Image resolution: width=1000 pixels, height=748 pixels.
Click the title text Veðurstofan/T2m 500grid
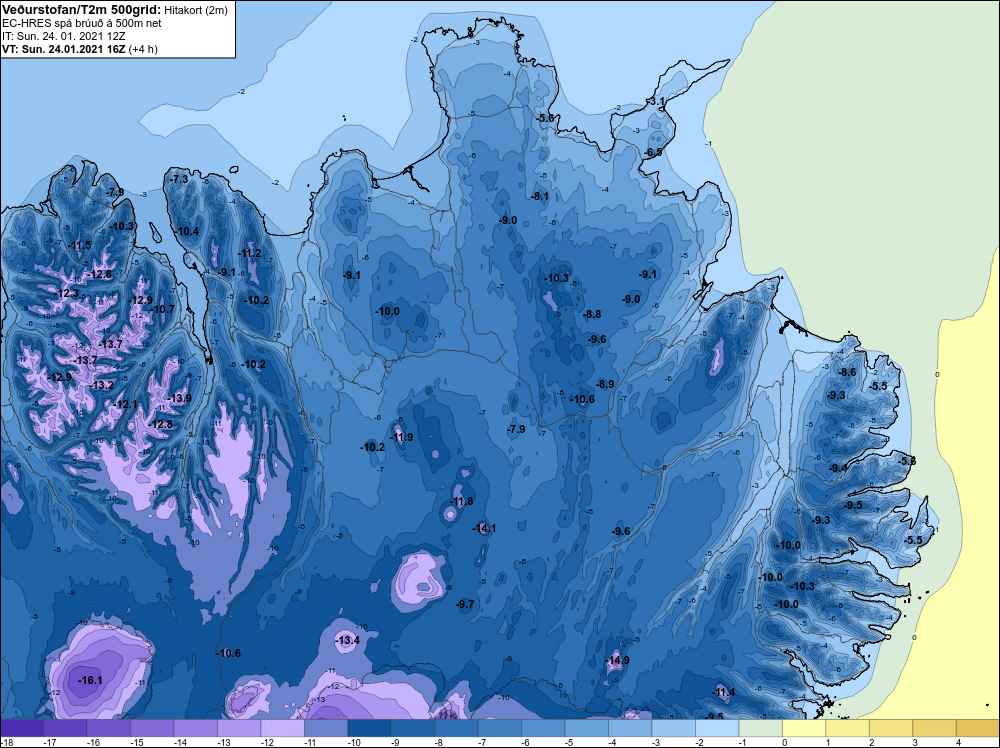pos(81,10)
